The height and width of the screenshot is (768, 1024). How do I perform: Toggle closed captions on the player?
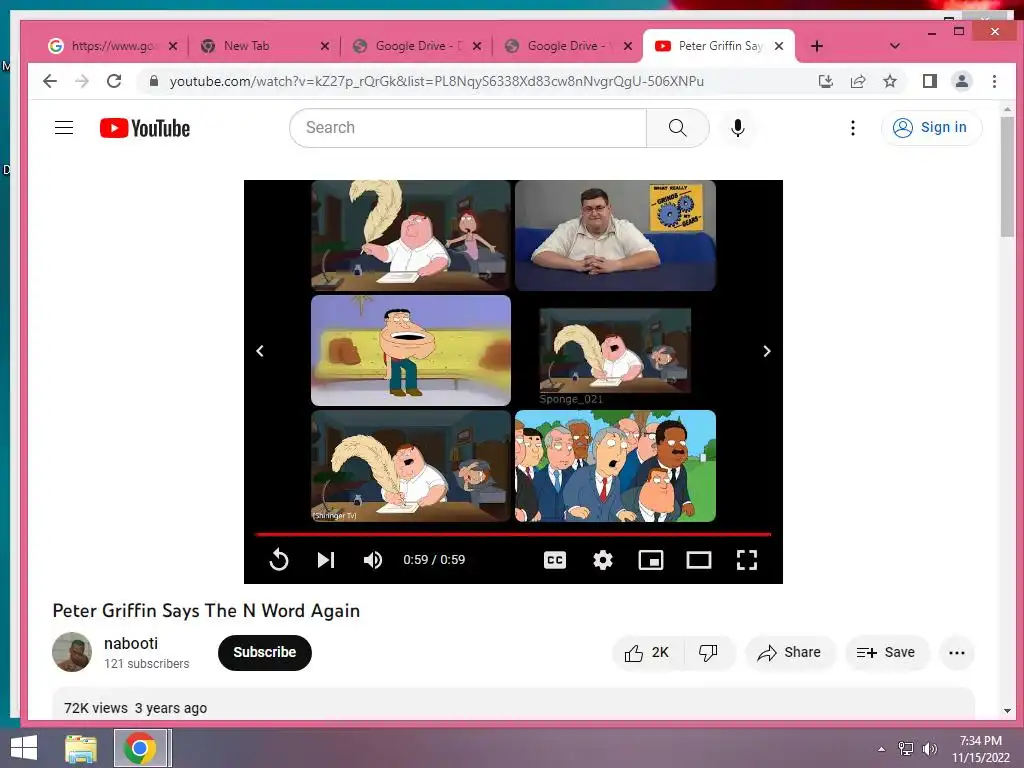coord(555,560)
